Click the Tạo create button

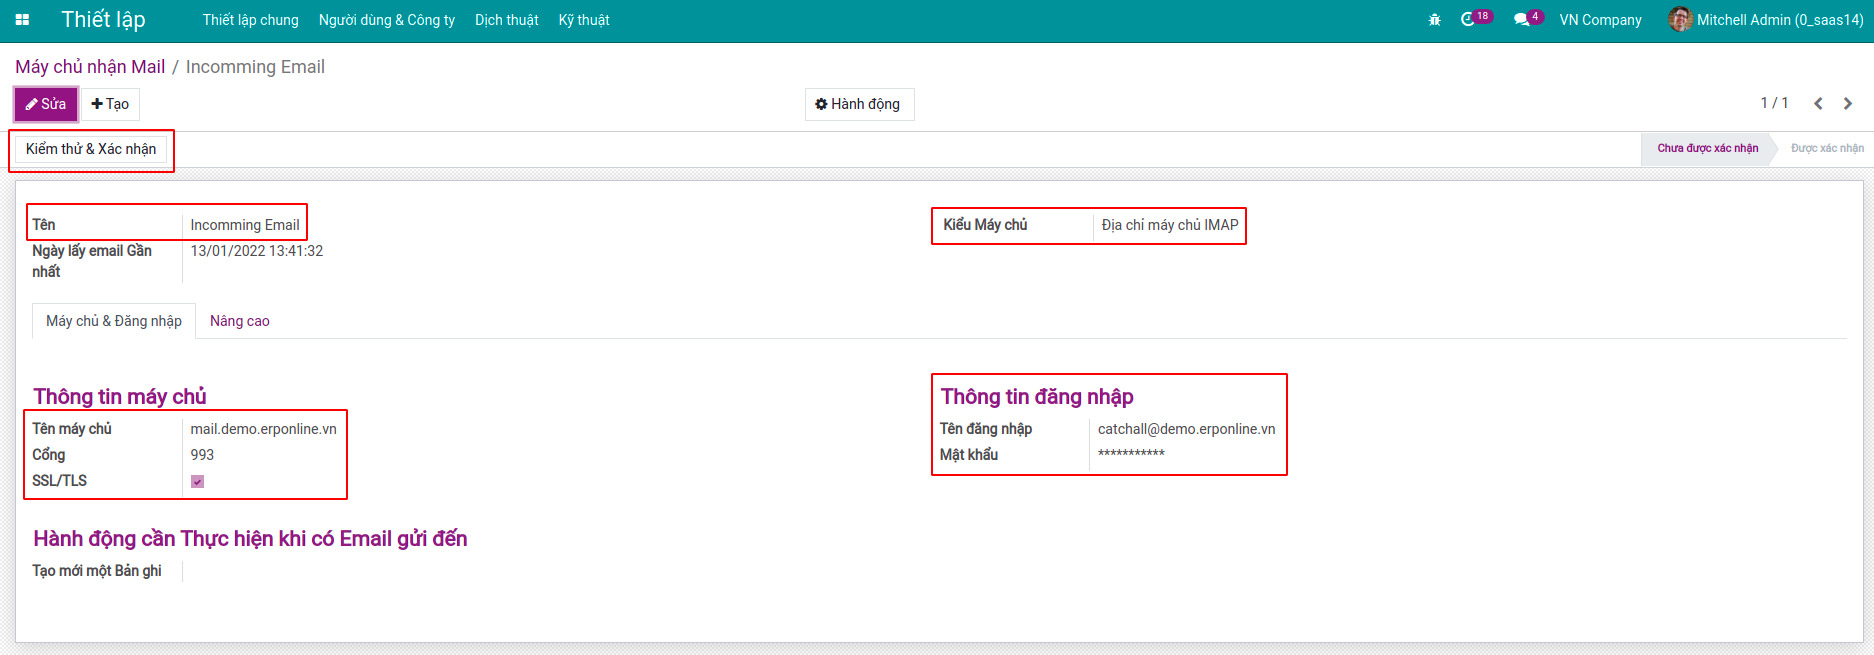click(x=110, y=104)
